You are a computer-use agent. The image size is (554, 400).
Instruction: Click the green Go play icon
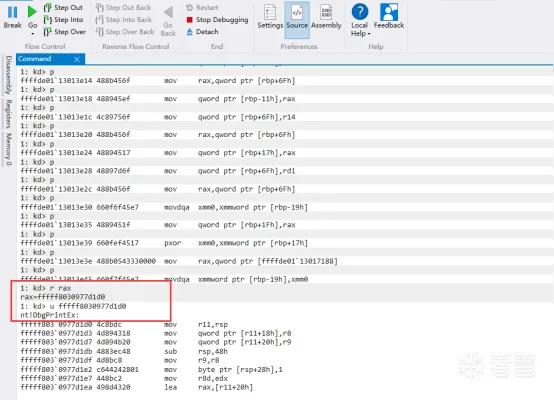point(32,12)
